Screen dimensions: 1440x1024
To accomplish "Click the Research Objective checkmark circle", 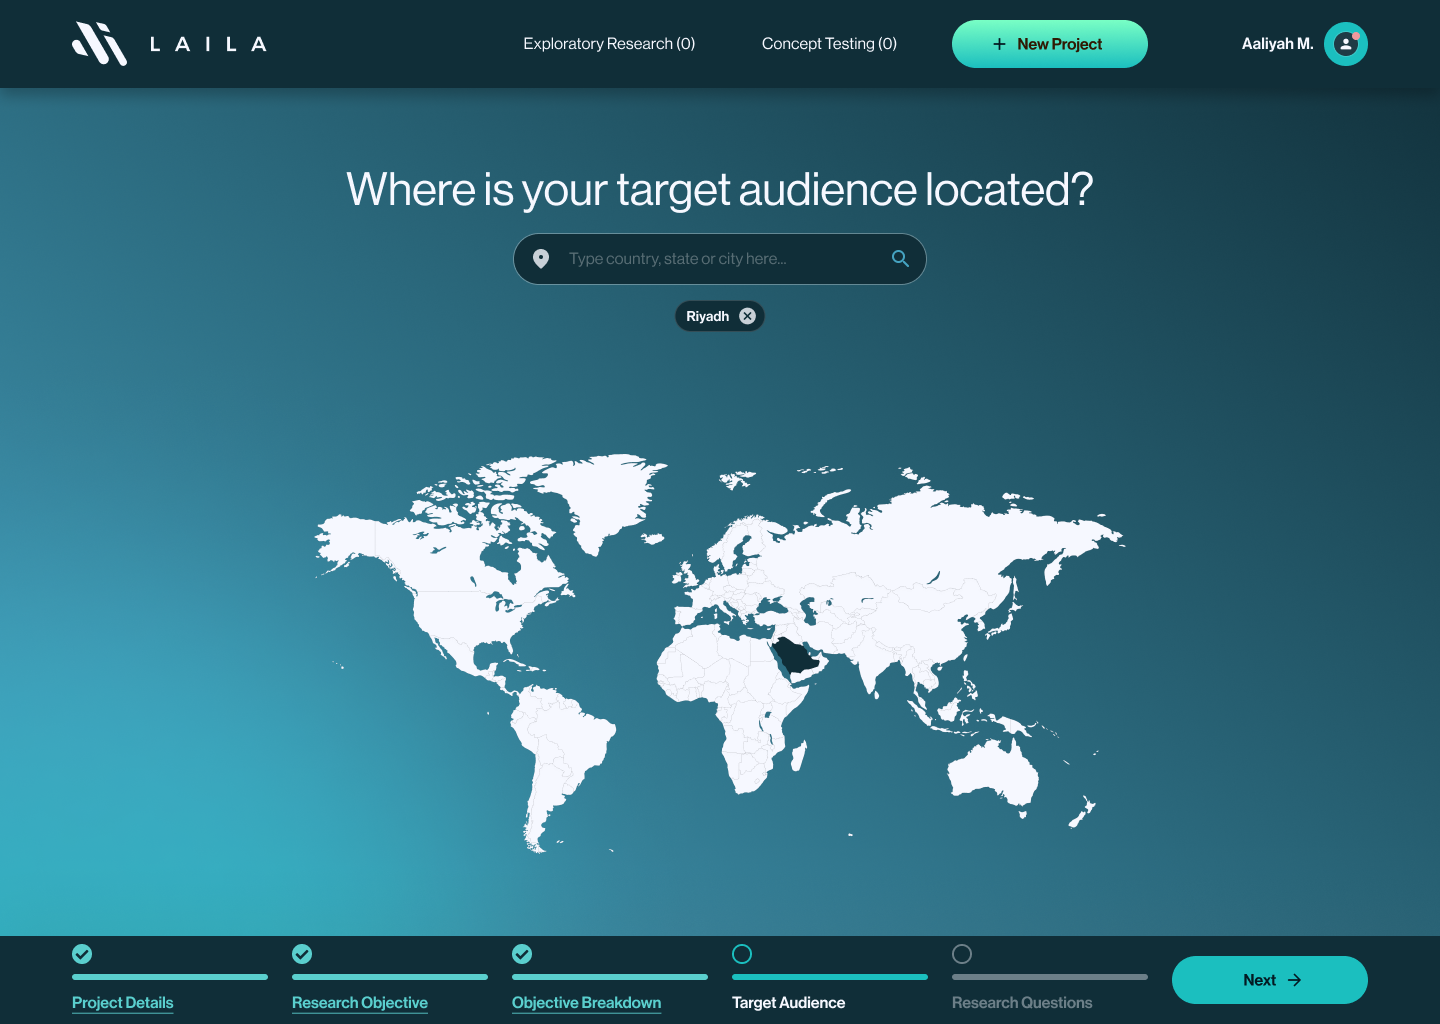I will pos(302,954).
